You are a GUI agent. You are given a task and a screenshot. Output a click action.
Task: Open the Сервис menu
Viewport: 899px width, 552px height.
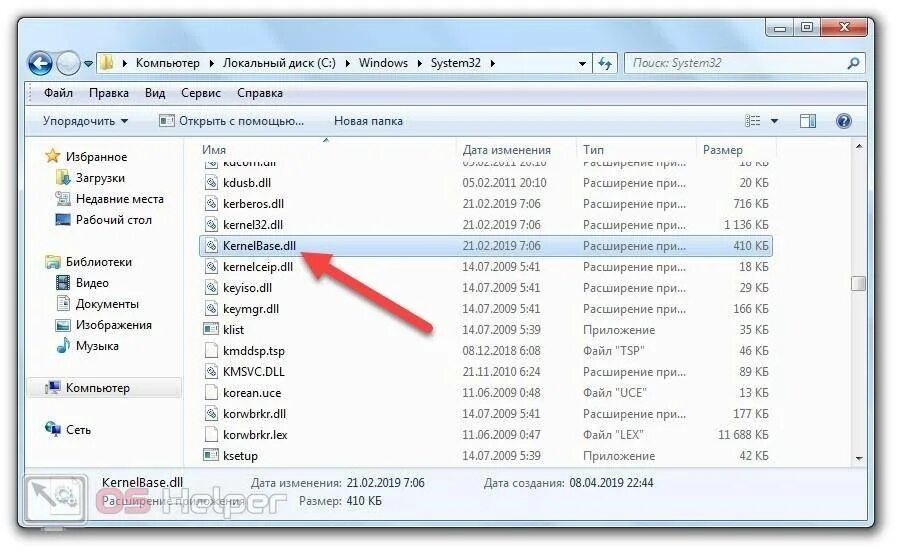point(201,93)
